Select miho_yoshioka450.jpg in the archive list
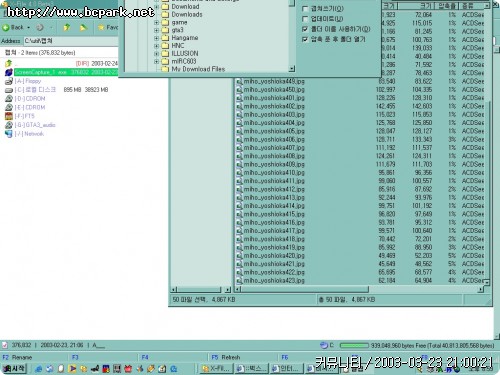The height and width of the screenshot is (375, 500). tap(274, 90)
